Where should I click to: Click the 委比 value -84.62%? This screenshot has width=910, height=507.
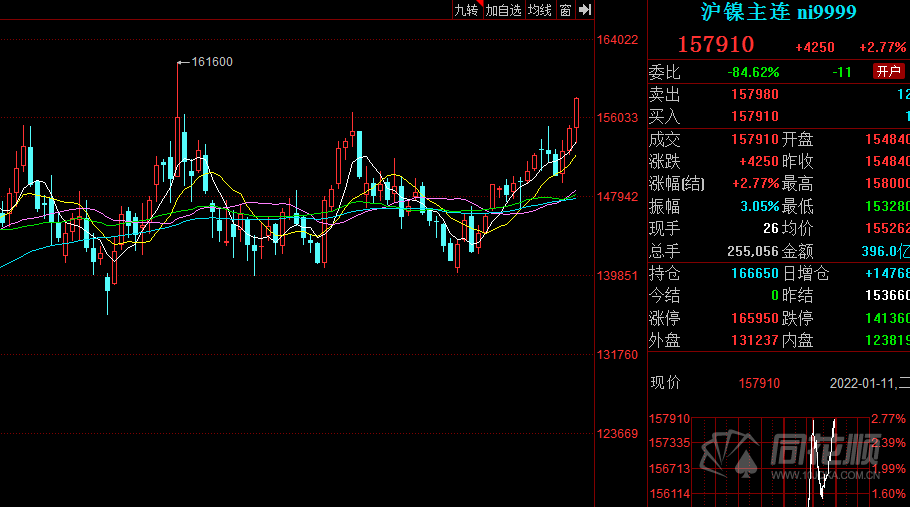[753, 72]
